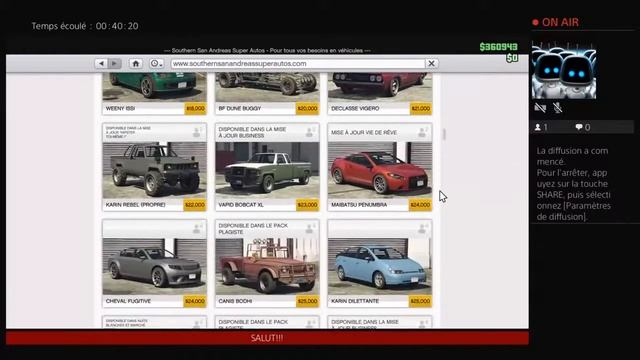Click the player icon on Canis Bodhi card
Viewport: 640px width, 360px height.
coord(310,229)
